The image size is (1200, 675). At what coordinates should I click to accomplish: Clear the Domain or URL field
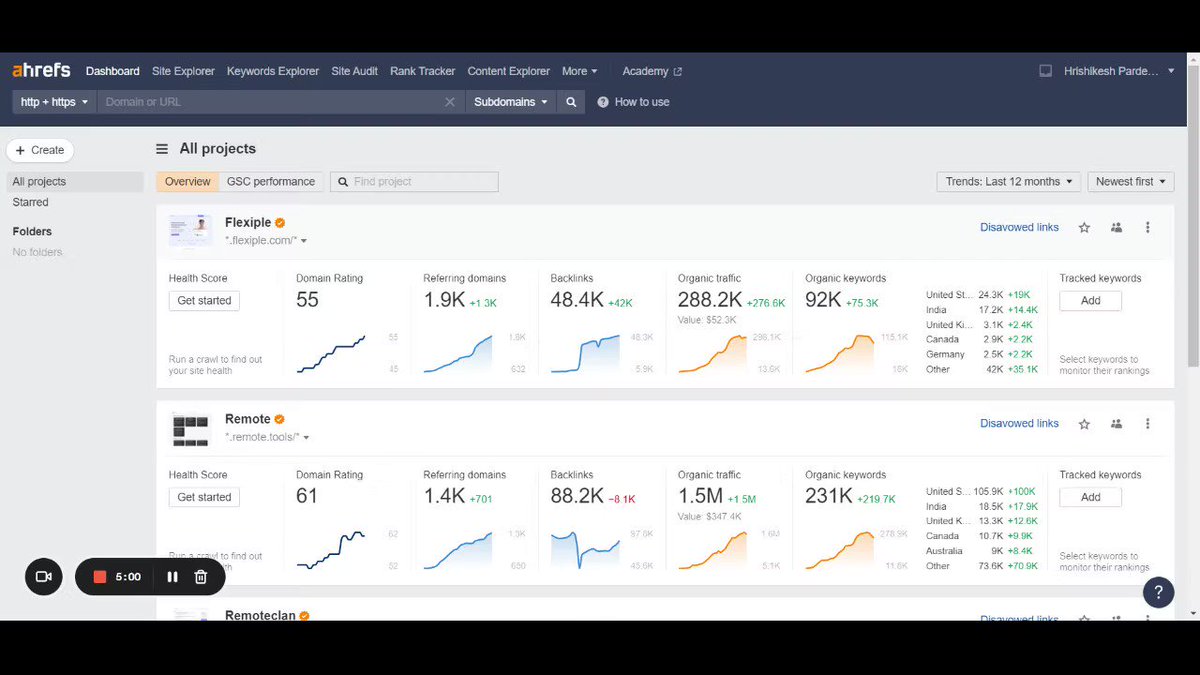pos(449,102)
